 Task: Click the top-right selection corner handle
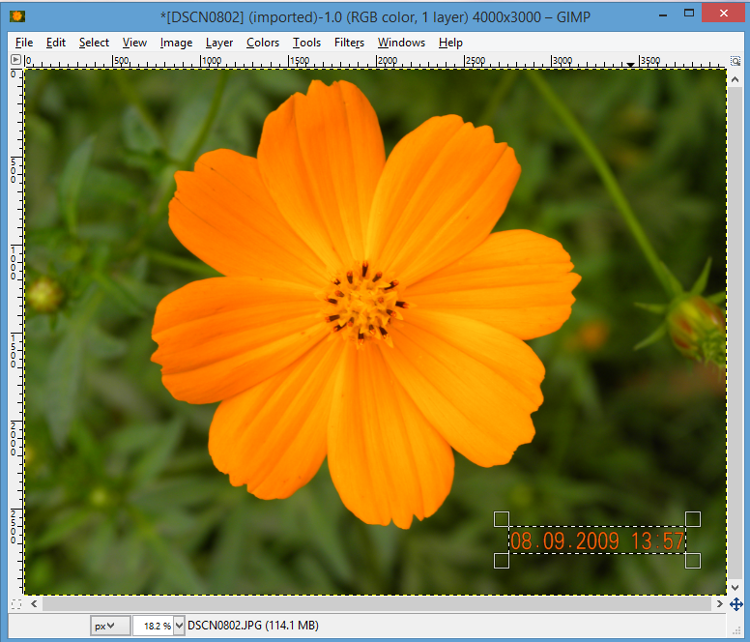pos(693,519)
